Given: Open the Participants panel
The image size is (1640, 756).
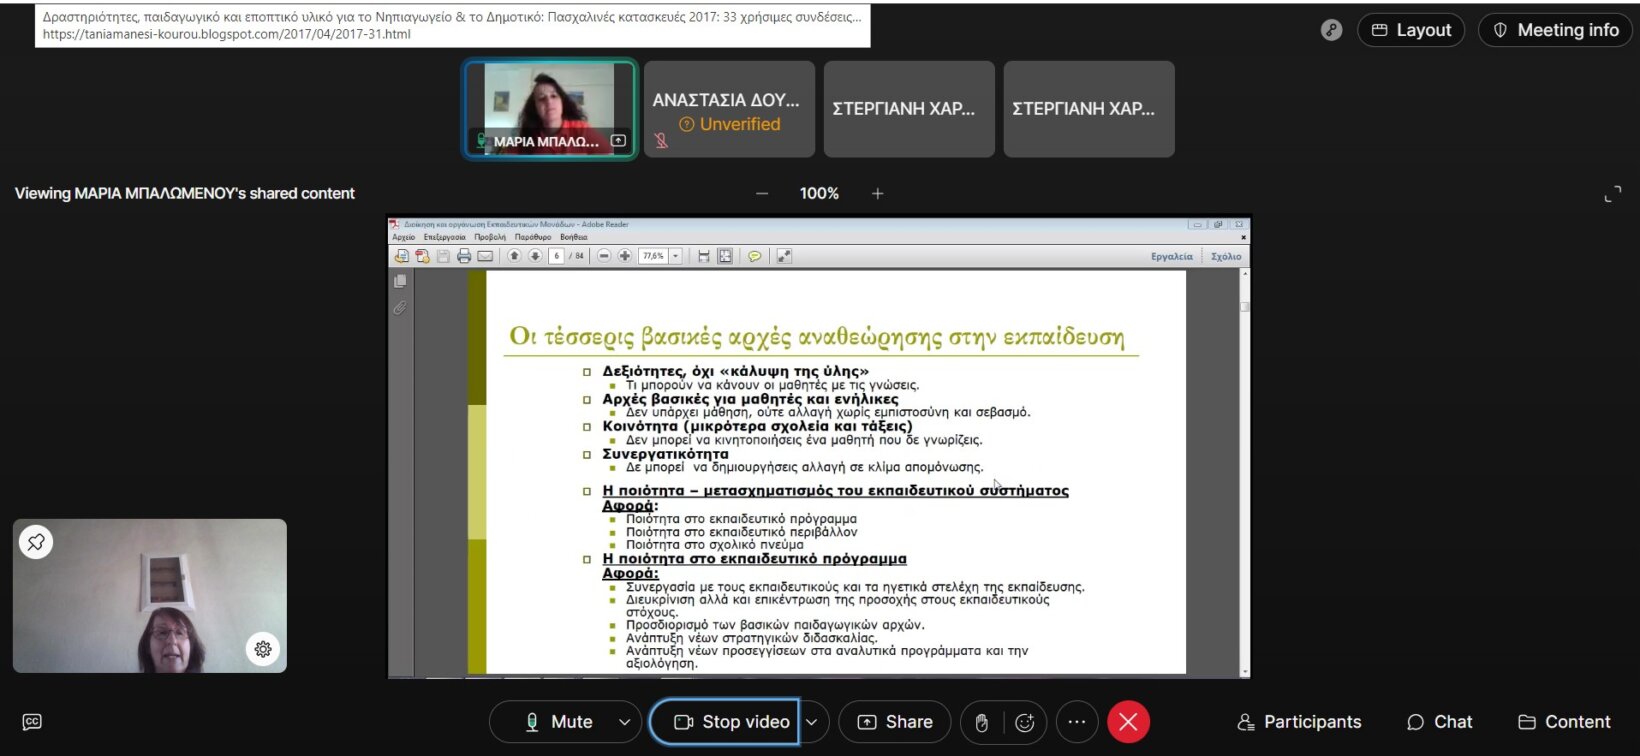Looking at the screenshot, I should coord(1299,722).
